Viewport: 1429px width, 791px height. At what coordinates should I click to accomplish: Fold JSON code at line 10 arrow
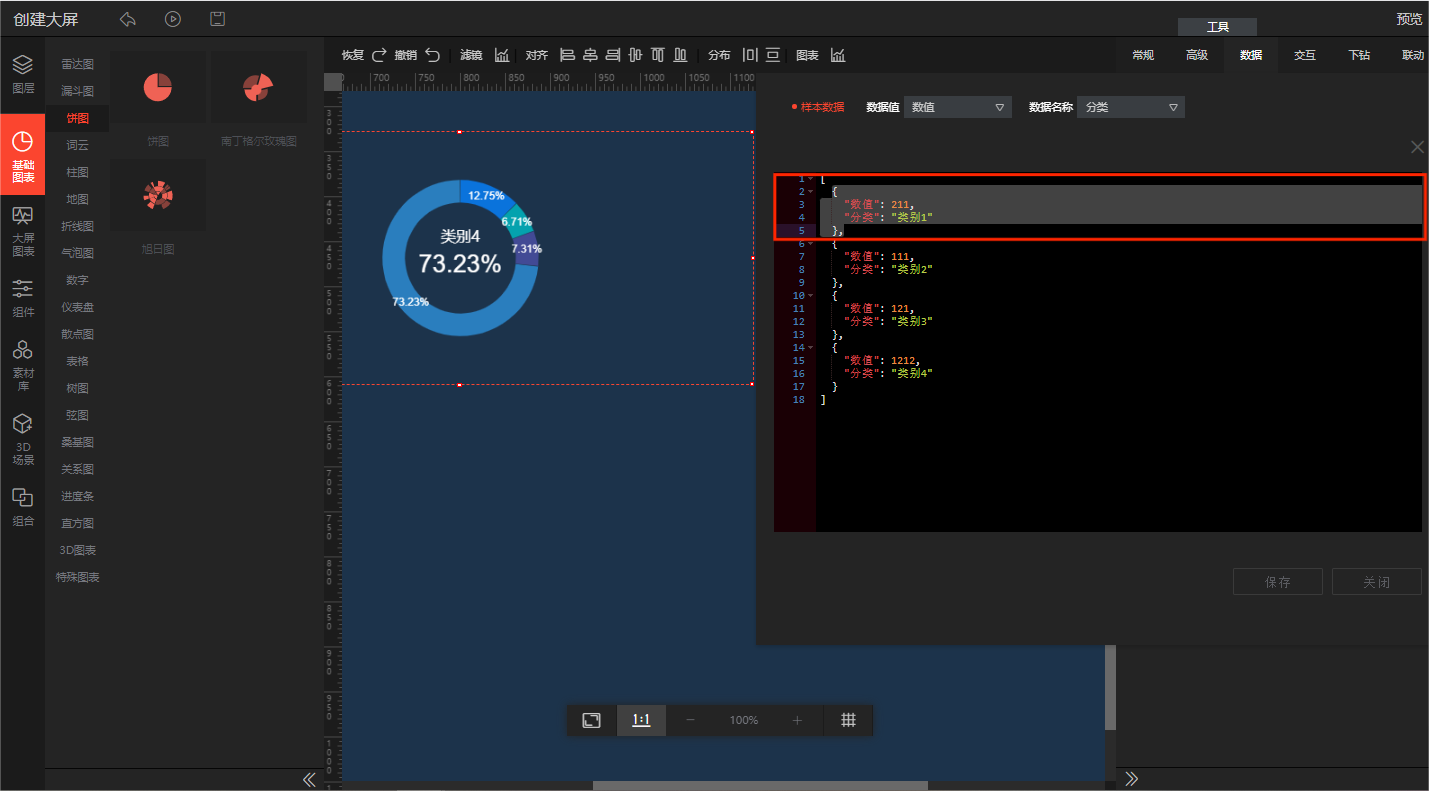point(810,296)
